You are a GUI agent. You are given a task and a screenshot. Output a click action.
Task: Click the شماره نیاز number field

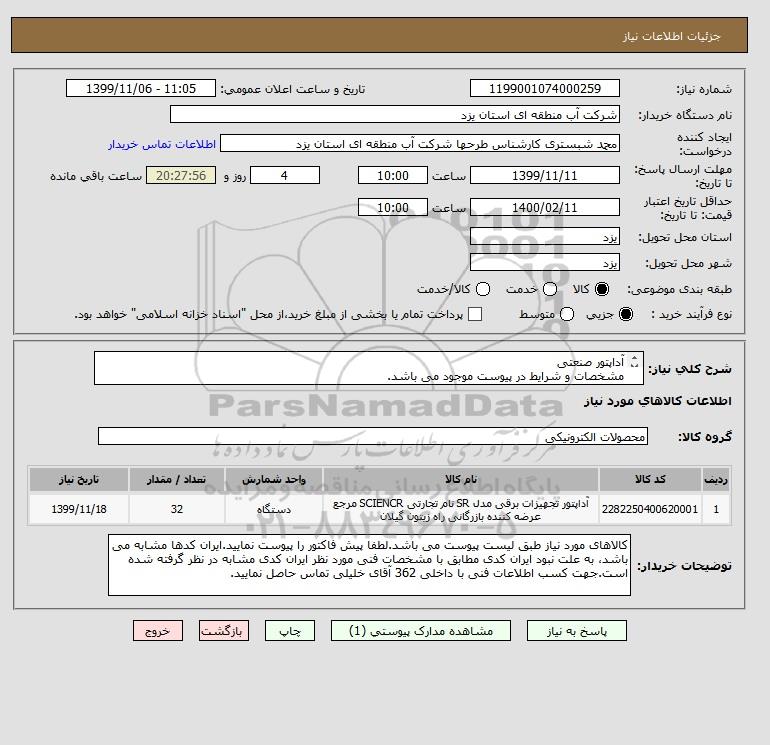click(x=545, y=88)
